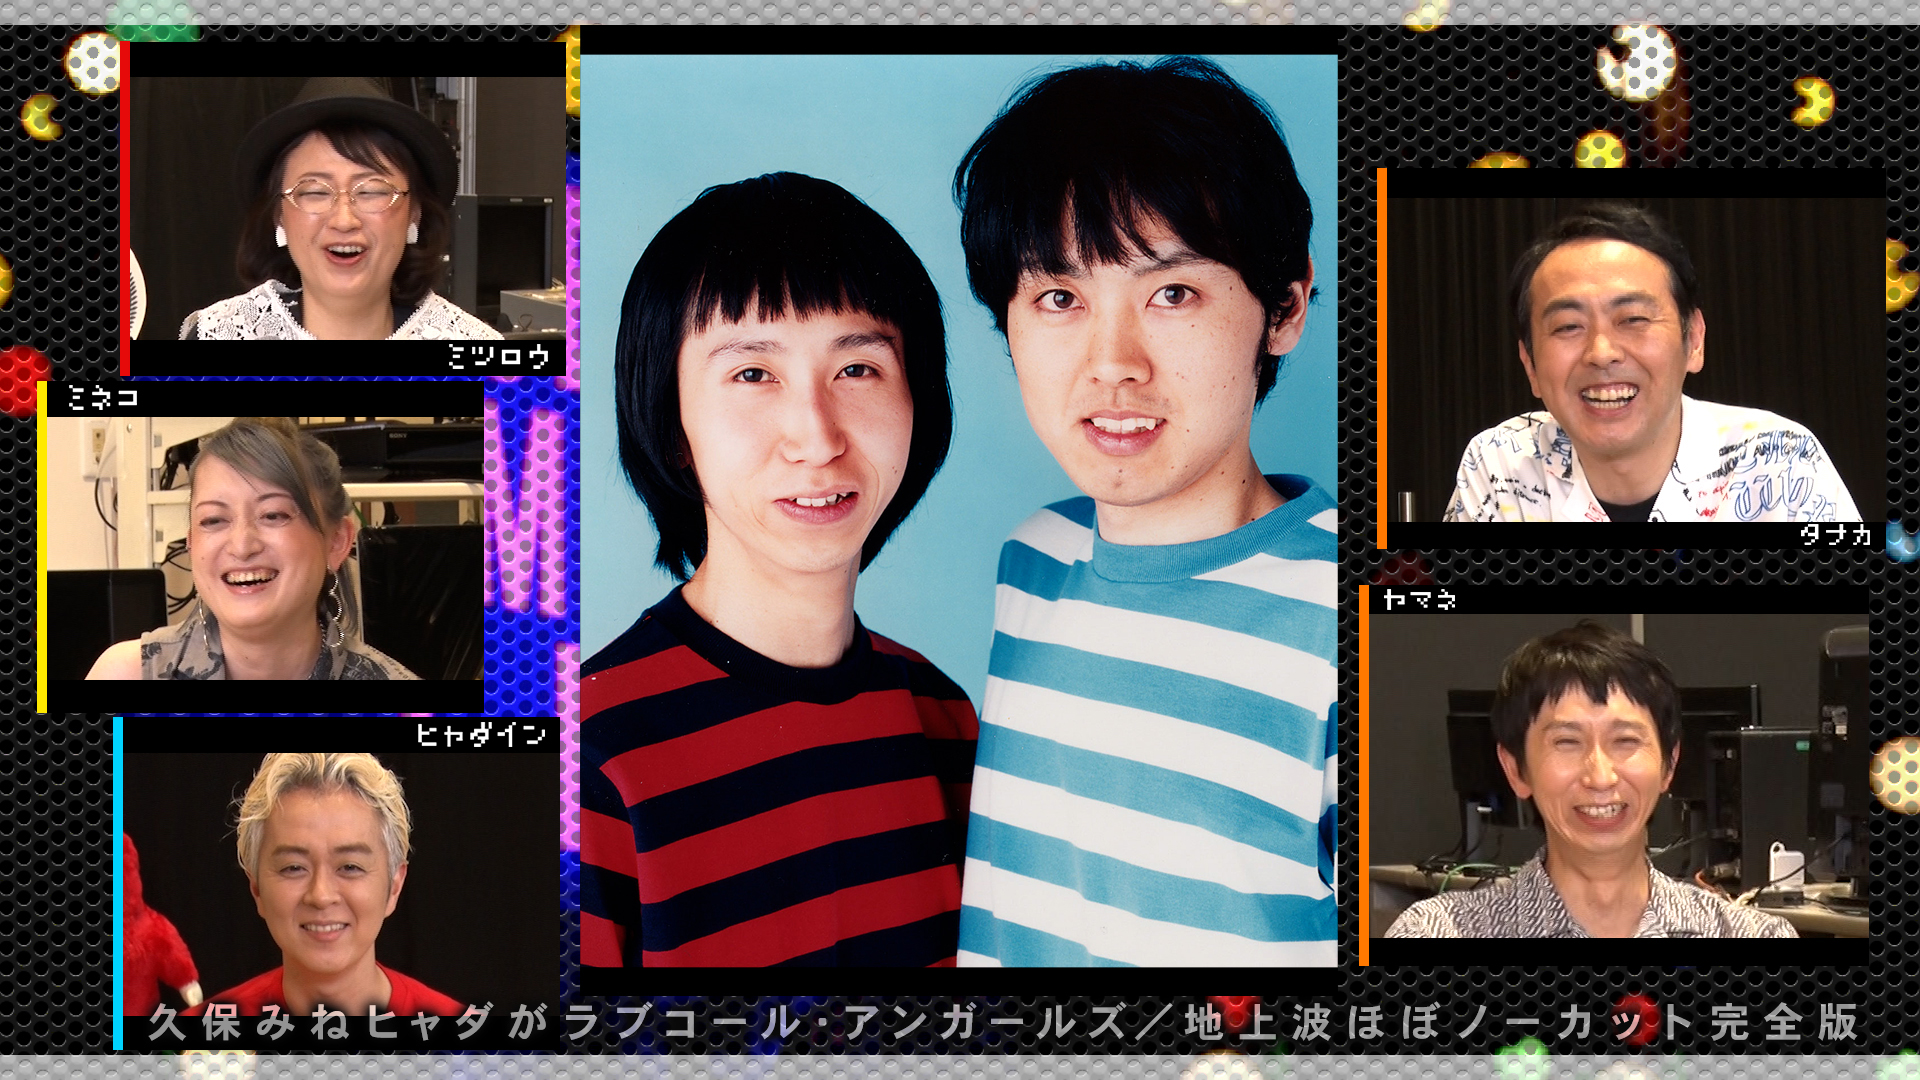The image size is (1920, 1080).
Task: Click the ミツロウ name label
Action: point(499,357)
